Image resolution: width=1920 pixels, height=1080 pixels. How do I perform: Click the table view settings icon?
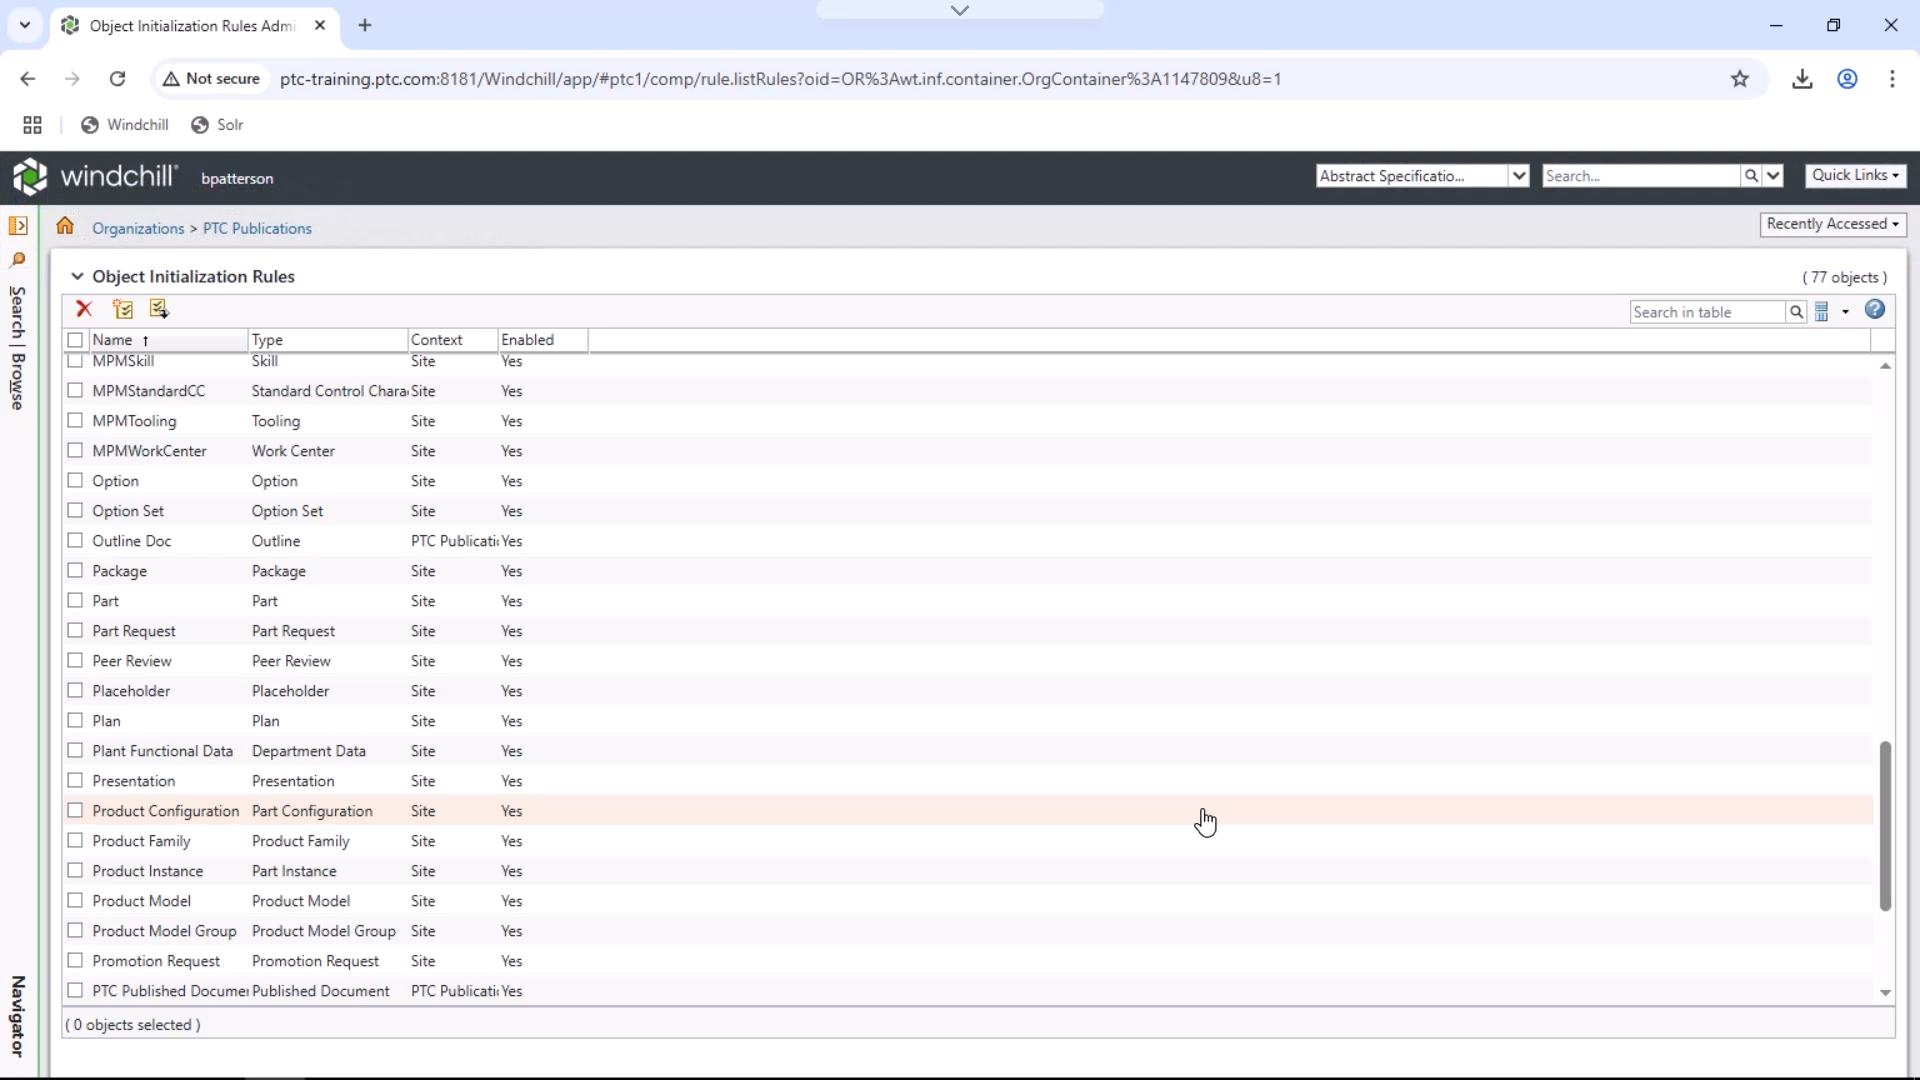(1822, 312)
